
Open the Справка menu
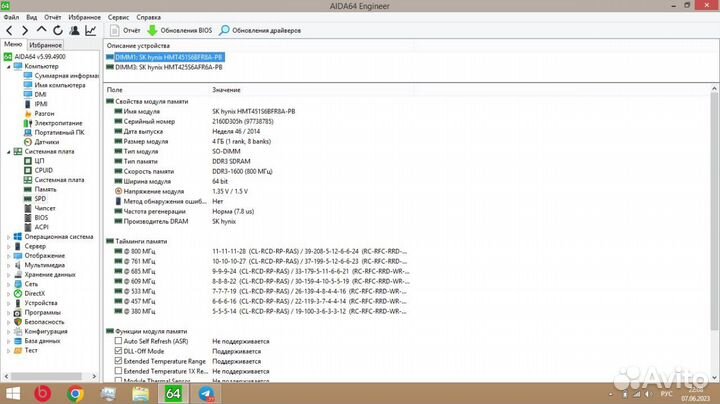(149, 17)
